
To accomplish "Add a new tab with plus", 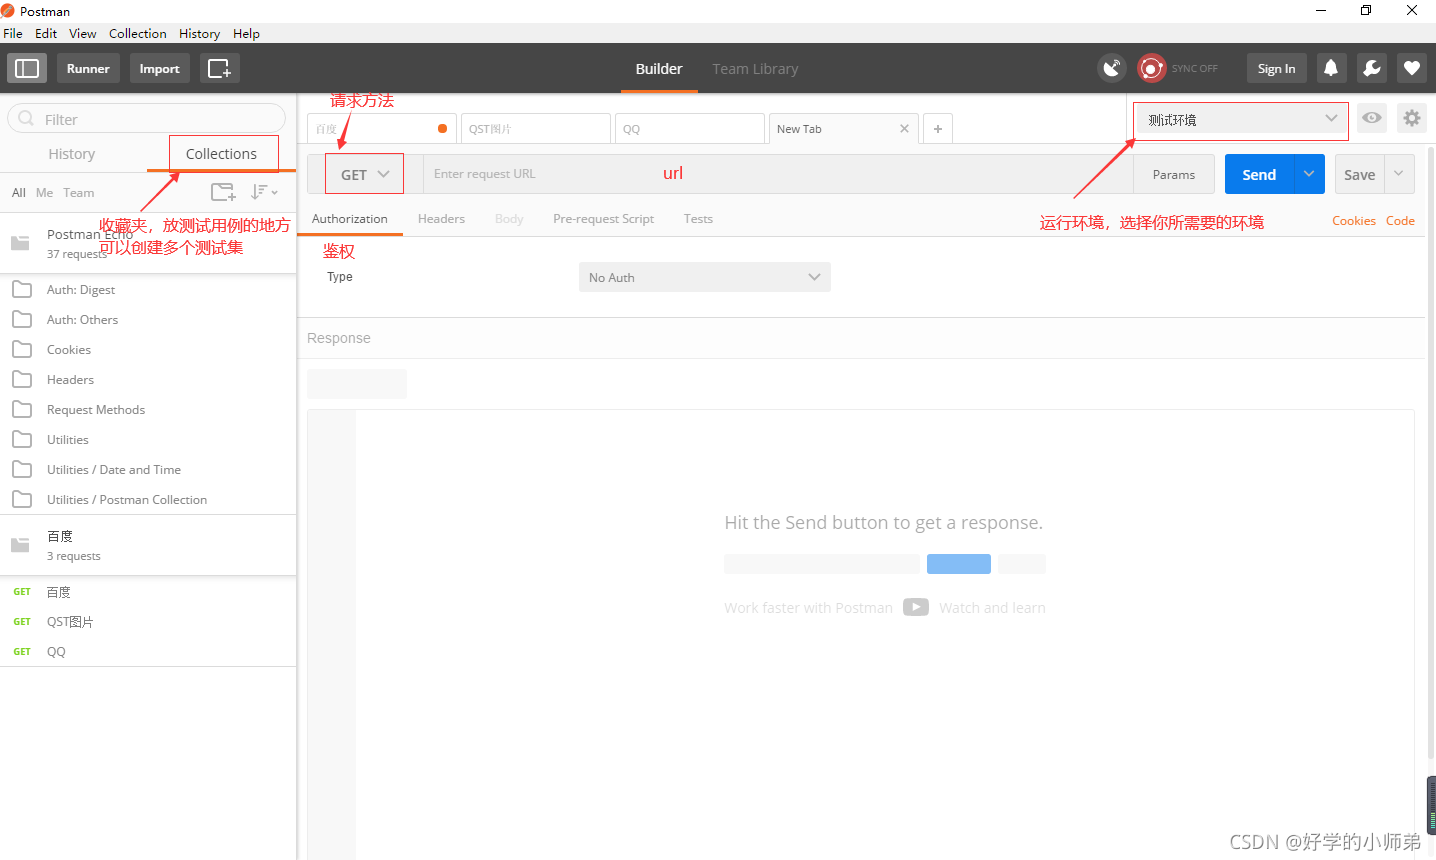I will coord(938,129).
